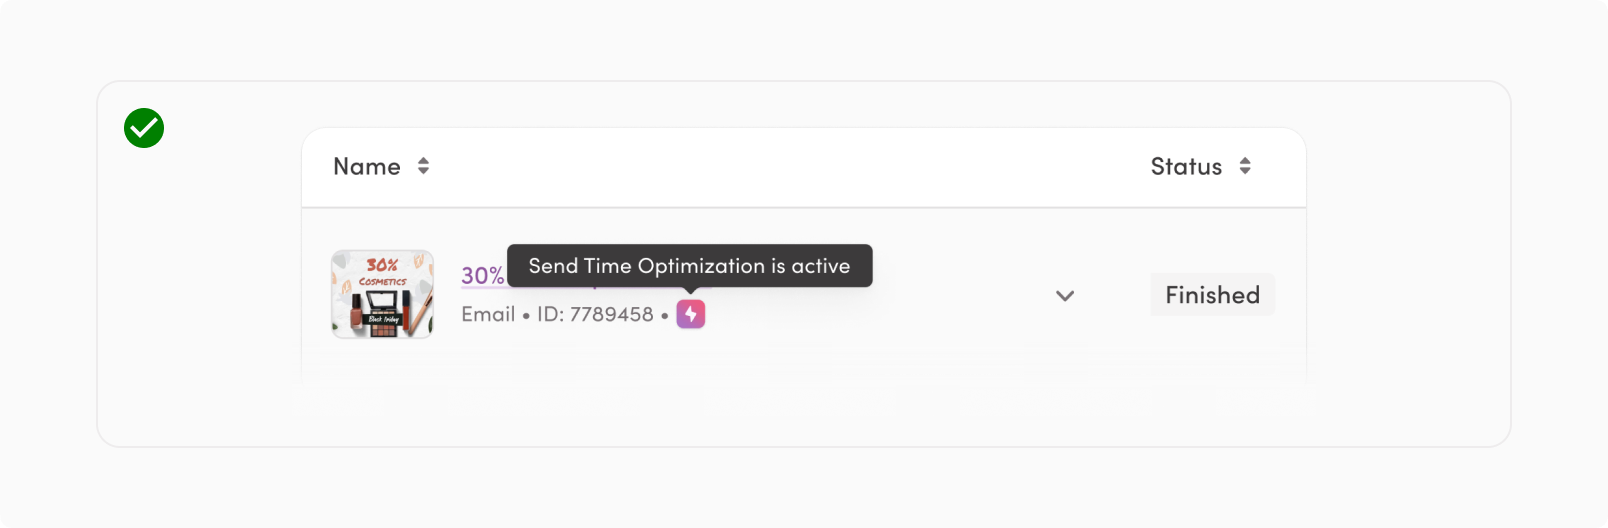Click empty header space between Name and Status
This screenshot has height=528, width=1608.
coord(780,166)
